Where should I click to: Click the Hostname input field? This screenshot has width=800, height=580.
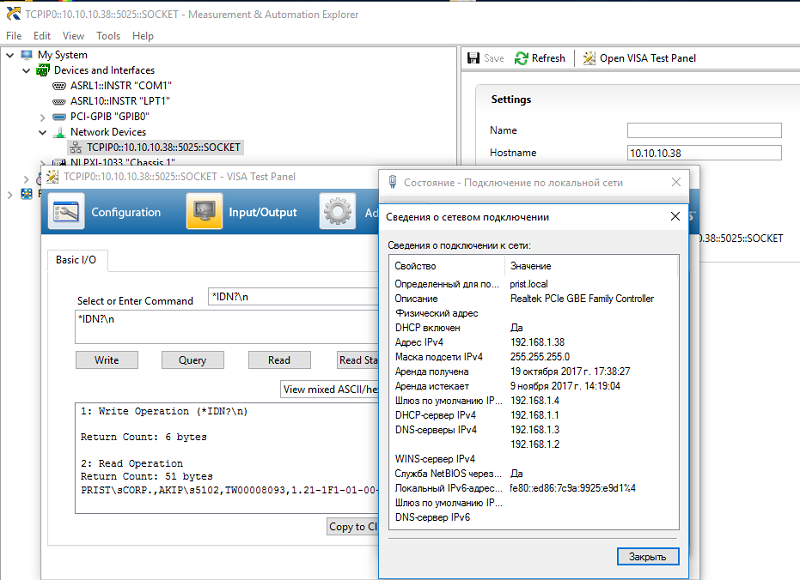point(703,153)
